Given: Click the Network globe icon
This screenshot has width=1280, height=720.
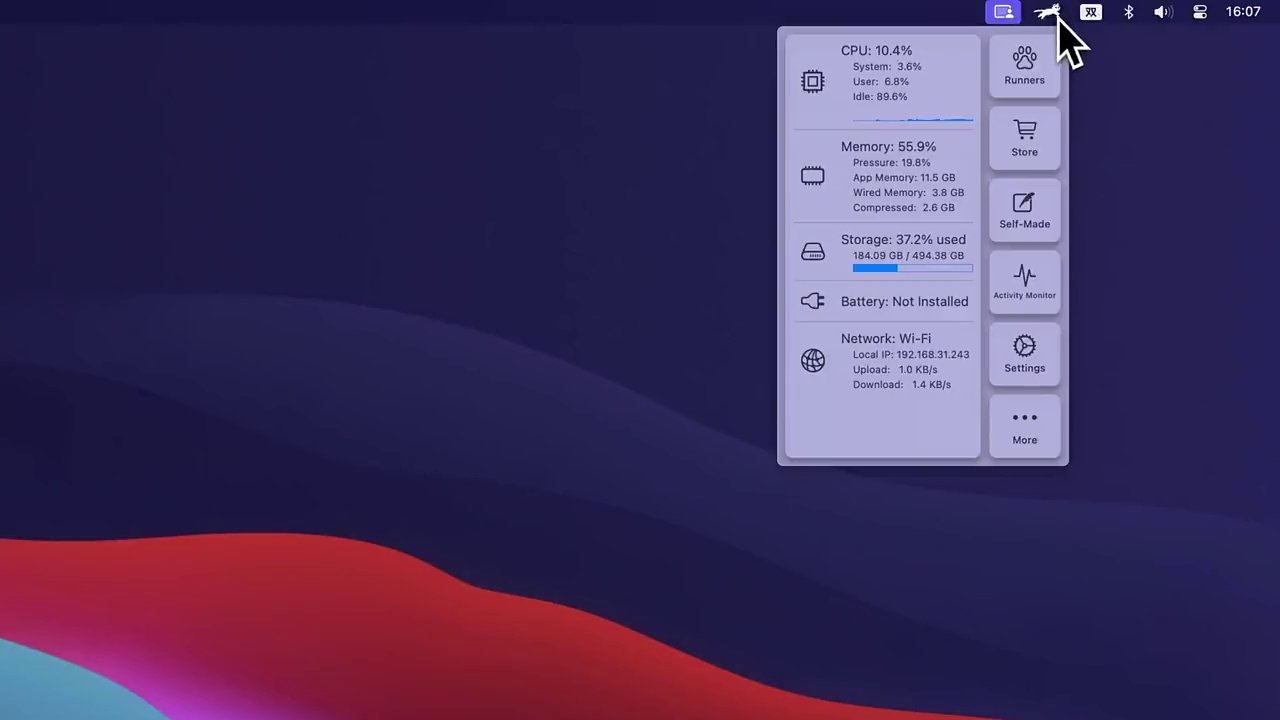Looking at the screenshot, I should 813,361.
